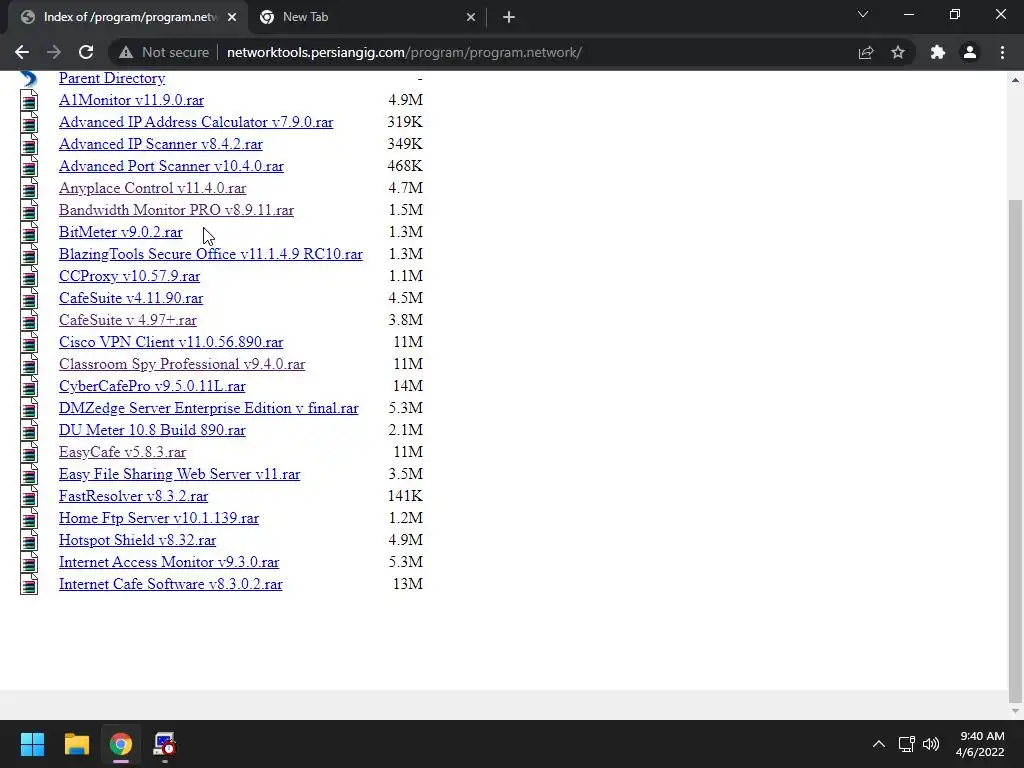The width and height of the screenshot is (1024, 768).
Task: Click the vertical scrollbar thumb
Action: pos(1015,449)
